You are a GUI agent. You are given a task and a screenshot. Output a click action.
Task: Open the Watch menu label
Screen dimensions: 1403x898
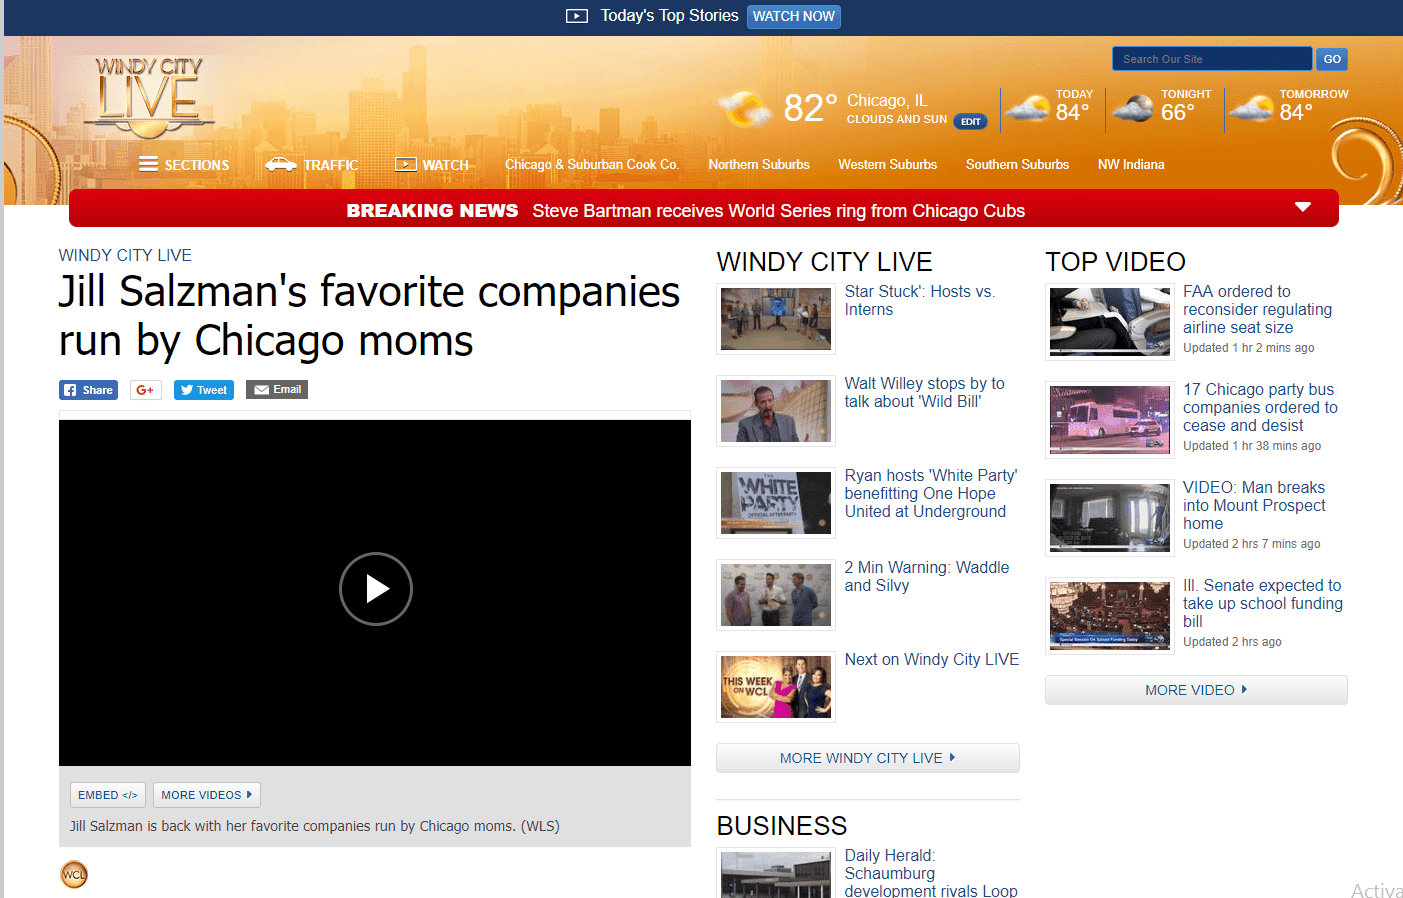446,165
